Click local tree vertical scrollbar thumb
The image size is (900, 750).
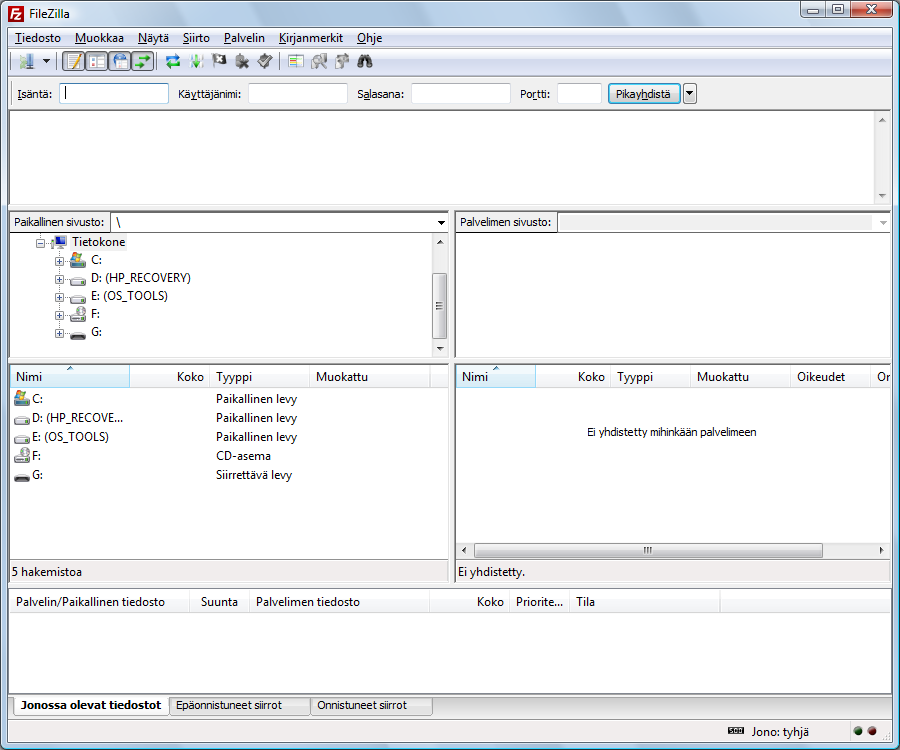coord(440,306)
